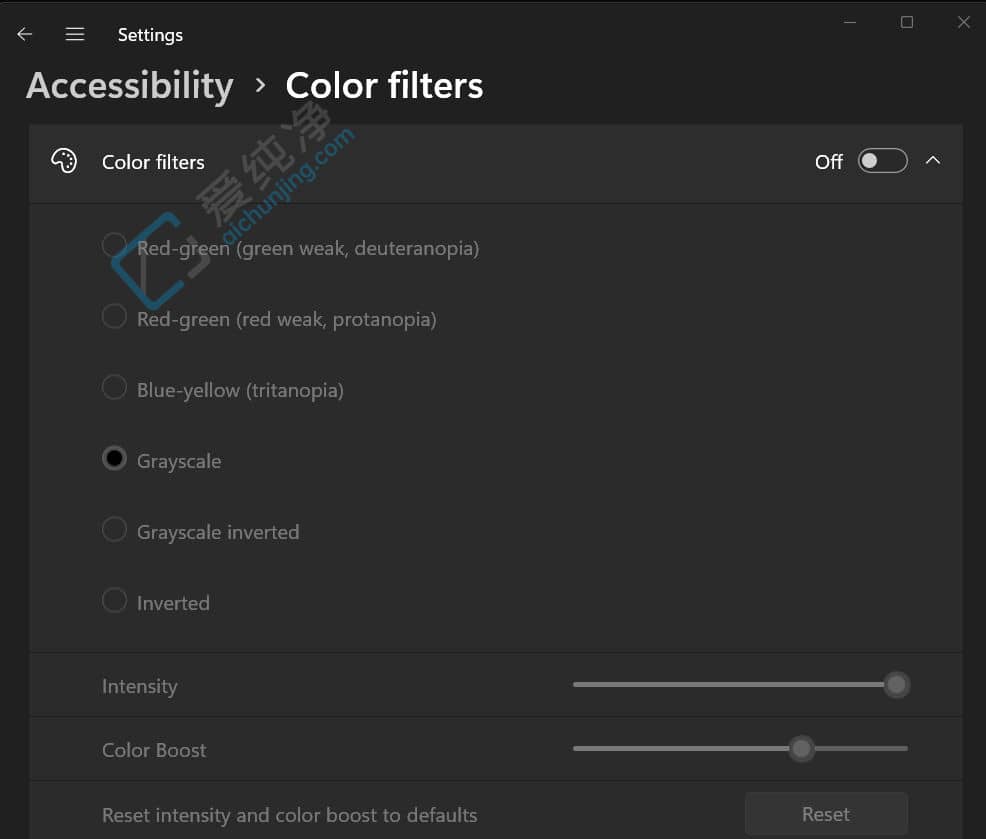Choose the Inverted color filter
This screenshot has height=839, width=986.
tap(114, 600)
